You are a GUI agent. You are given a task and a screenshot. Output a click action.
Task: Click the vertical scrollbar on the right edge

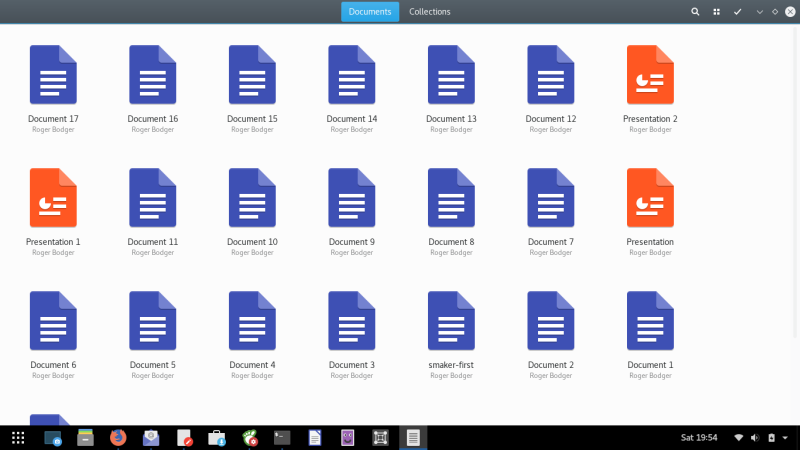point(795,184)
